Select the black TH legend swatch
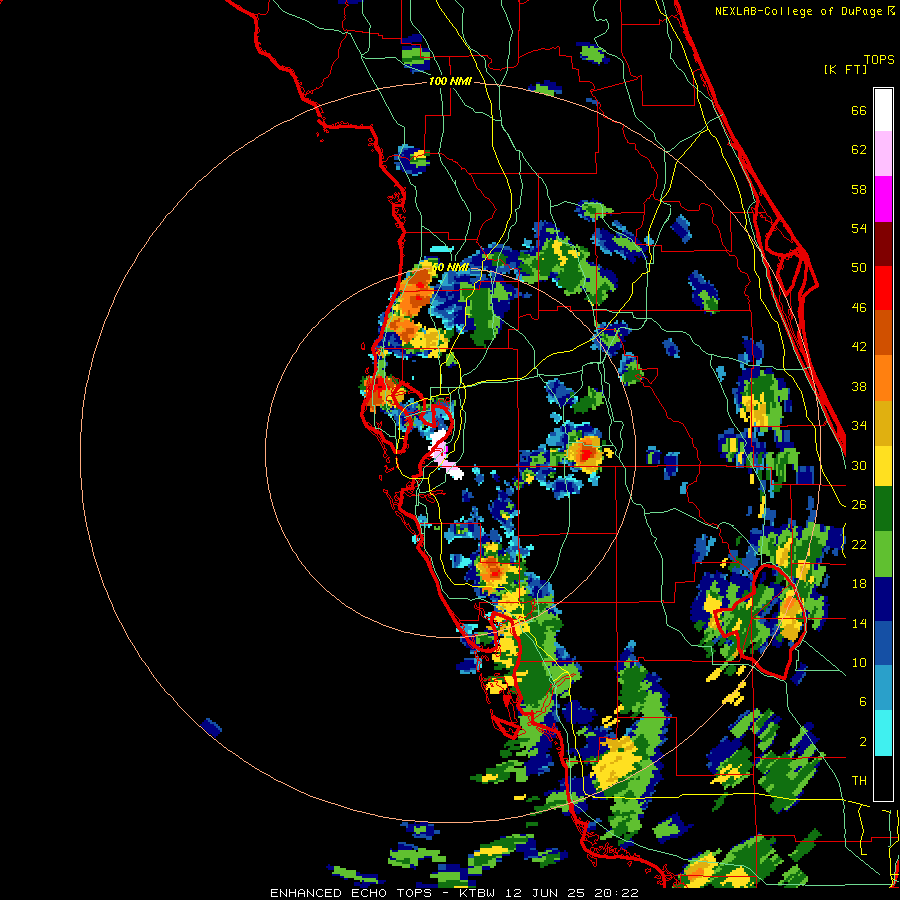The image size is (900, 900). pyautogui.click(x=883, y=778)
